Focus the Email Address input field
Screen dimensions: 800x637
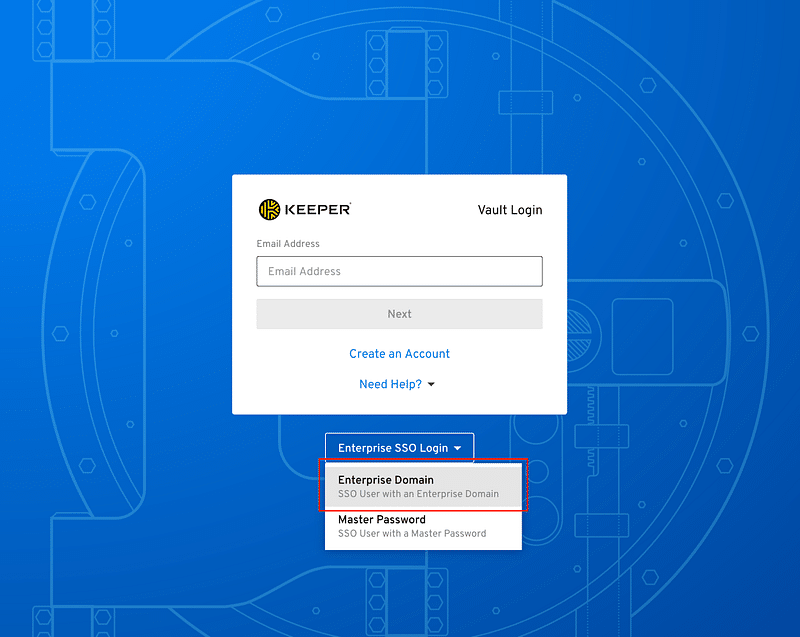(399, 271)
